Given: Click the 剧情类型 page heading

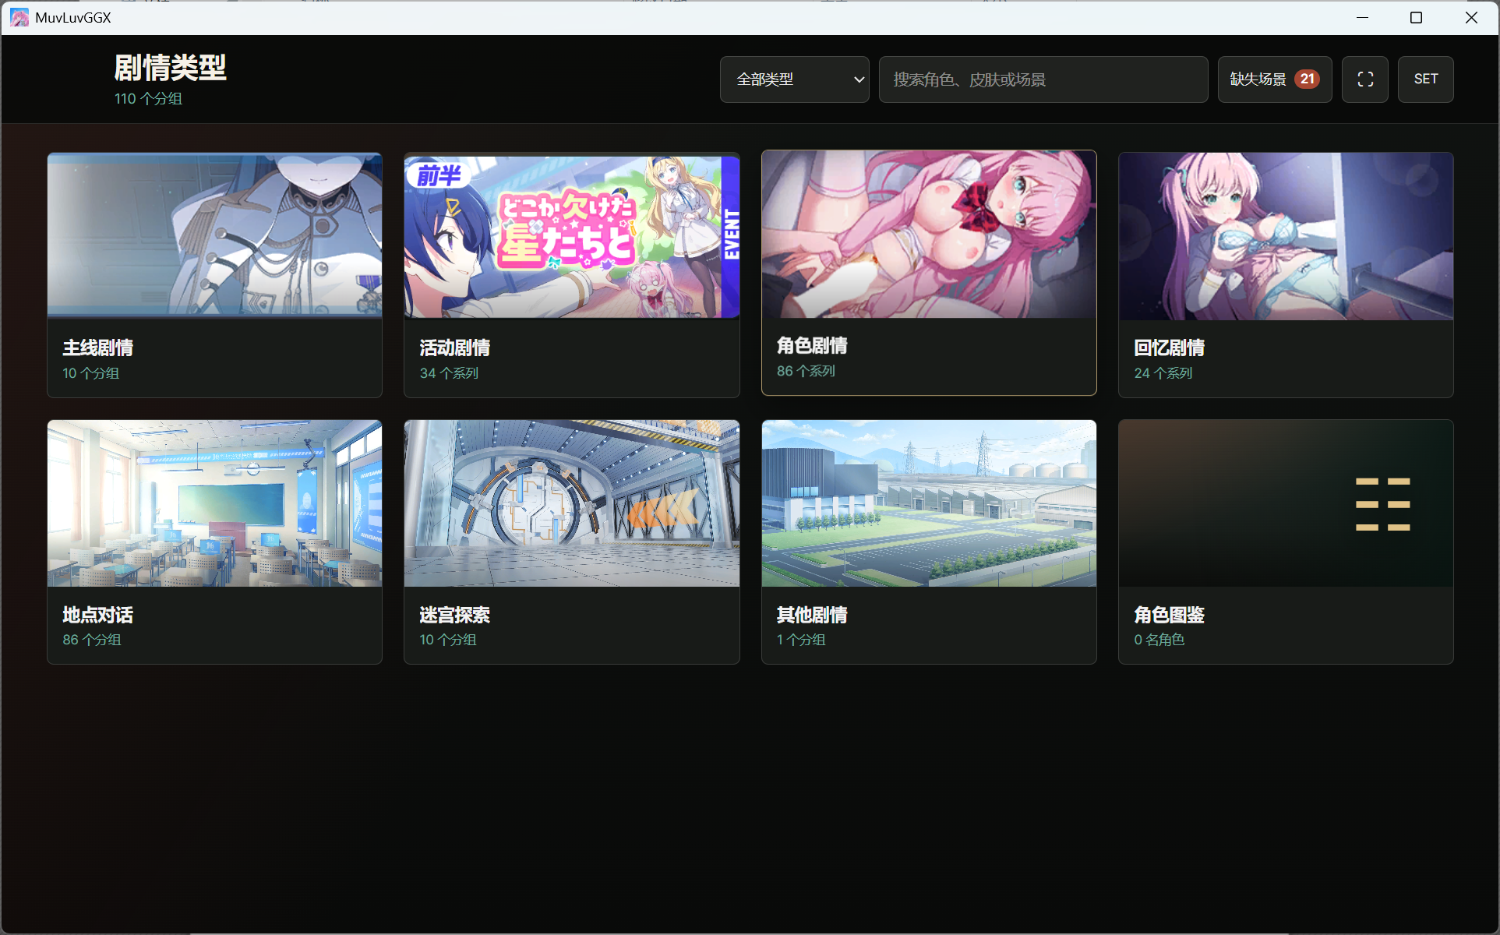Looking at the screenshot, I should [x=170, y=68].
